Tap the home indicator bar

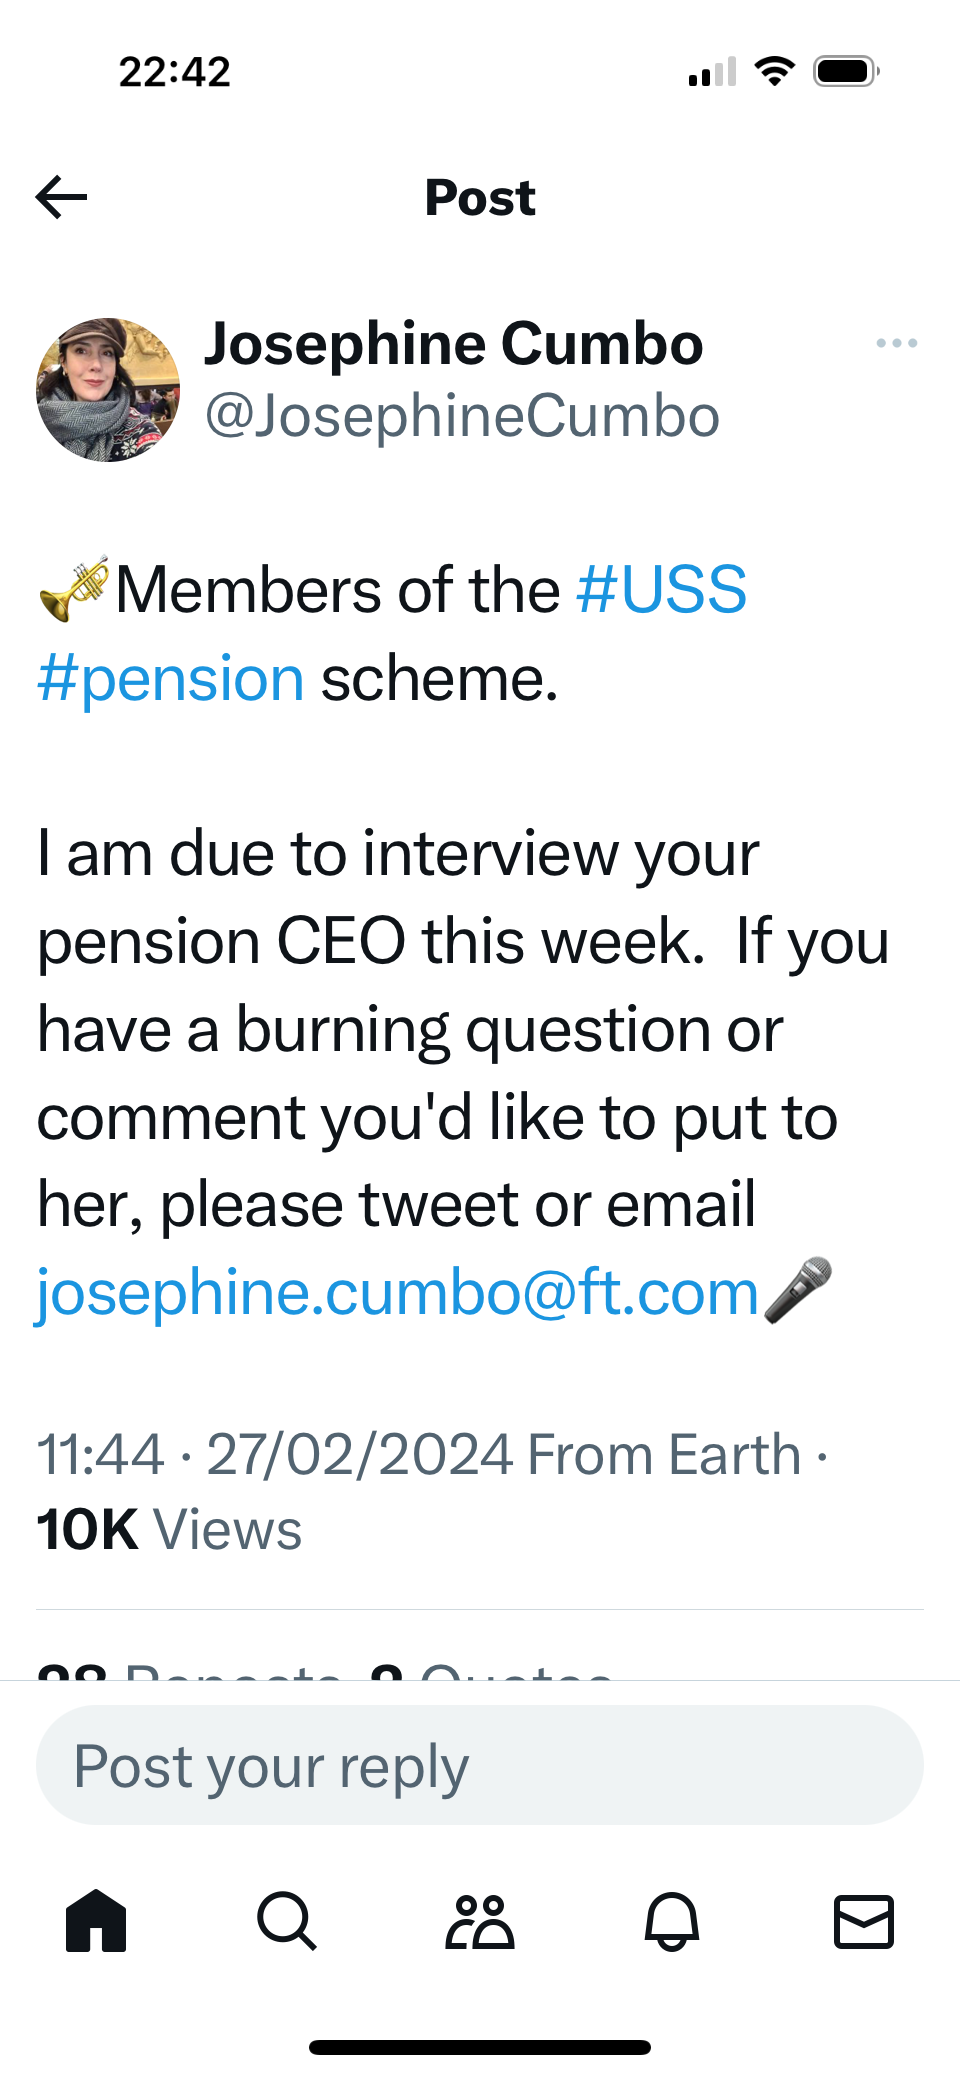click(480, 2047)
